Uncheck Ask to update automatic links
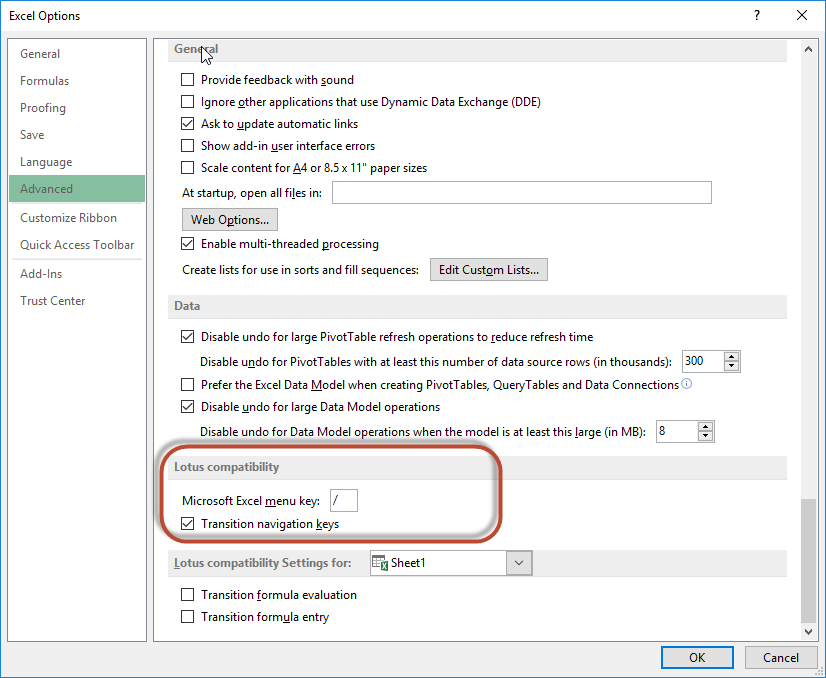826x678 pixels. click(187, 123)
